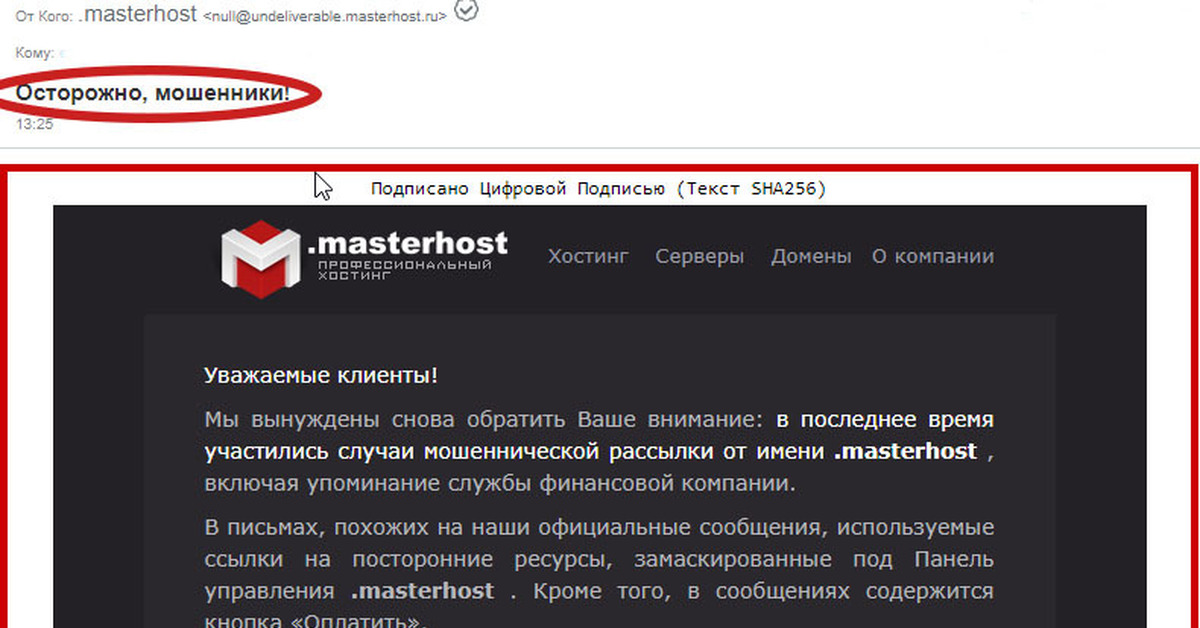Click the digital signature SHA256 indicator
The image size is (1200, 628).
tap(598, 188)
